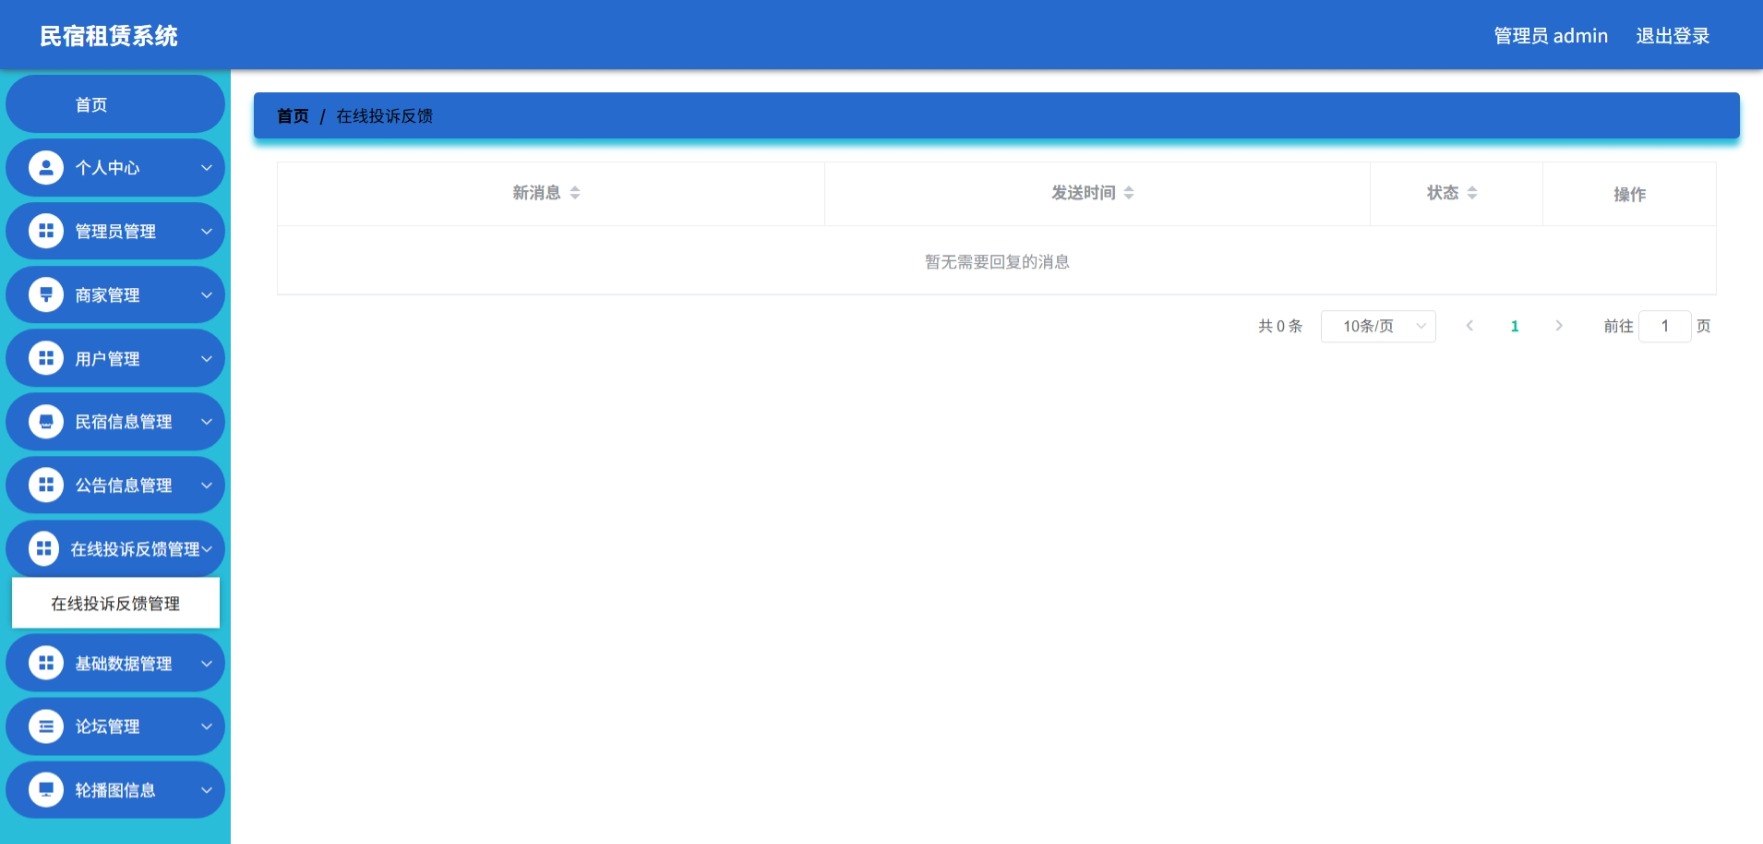Image resolution: width=1763 pixels, height=844 pixels.
Task: Expand 管理员管理 menu chevron
Action: 206,231
